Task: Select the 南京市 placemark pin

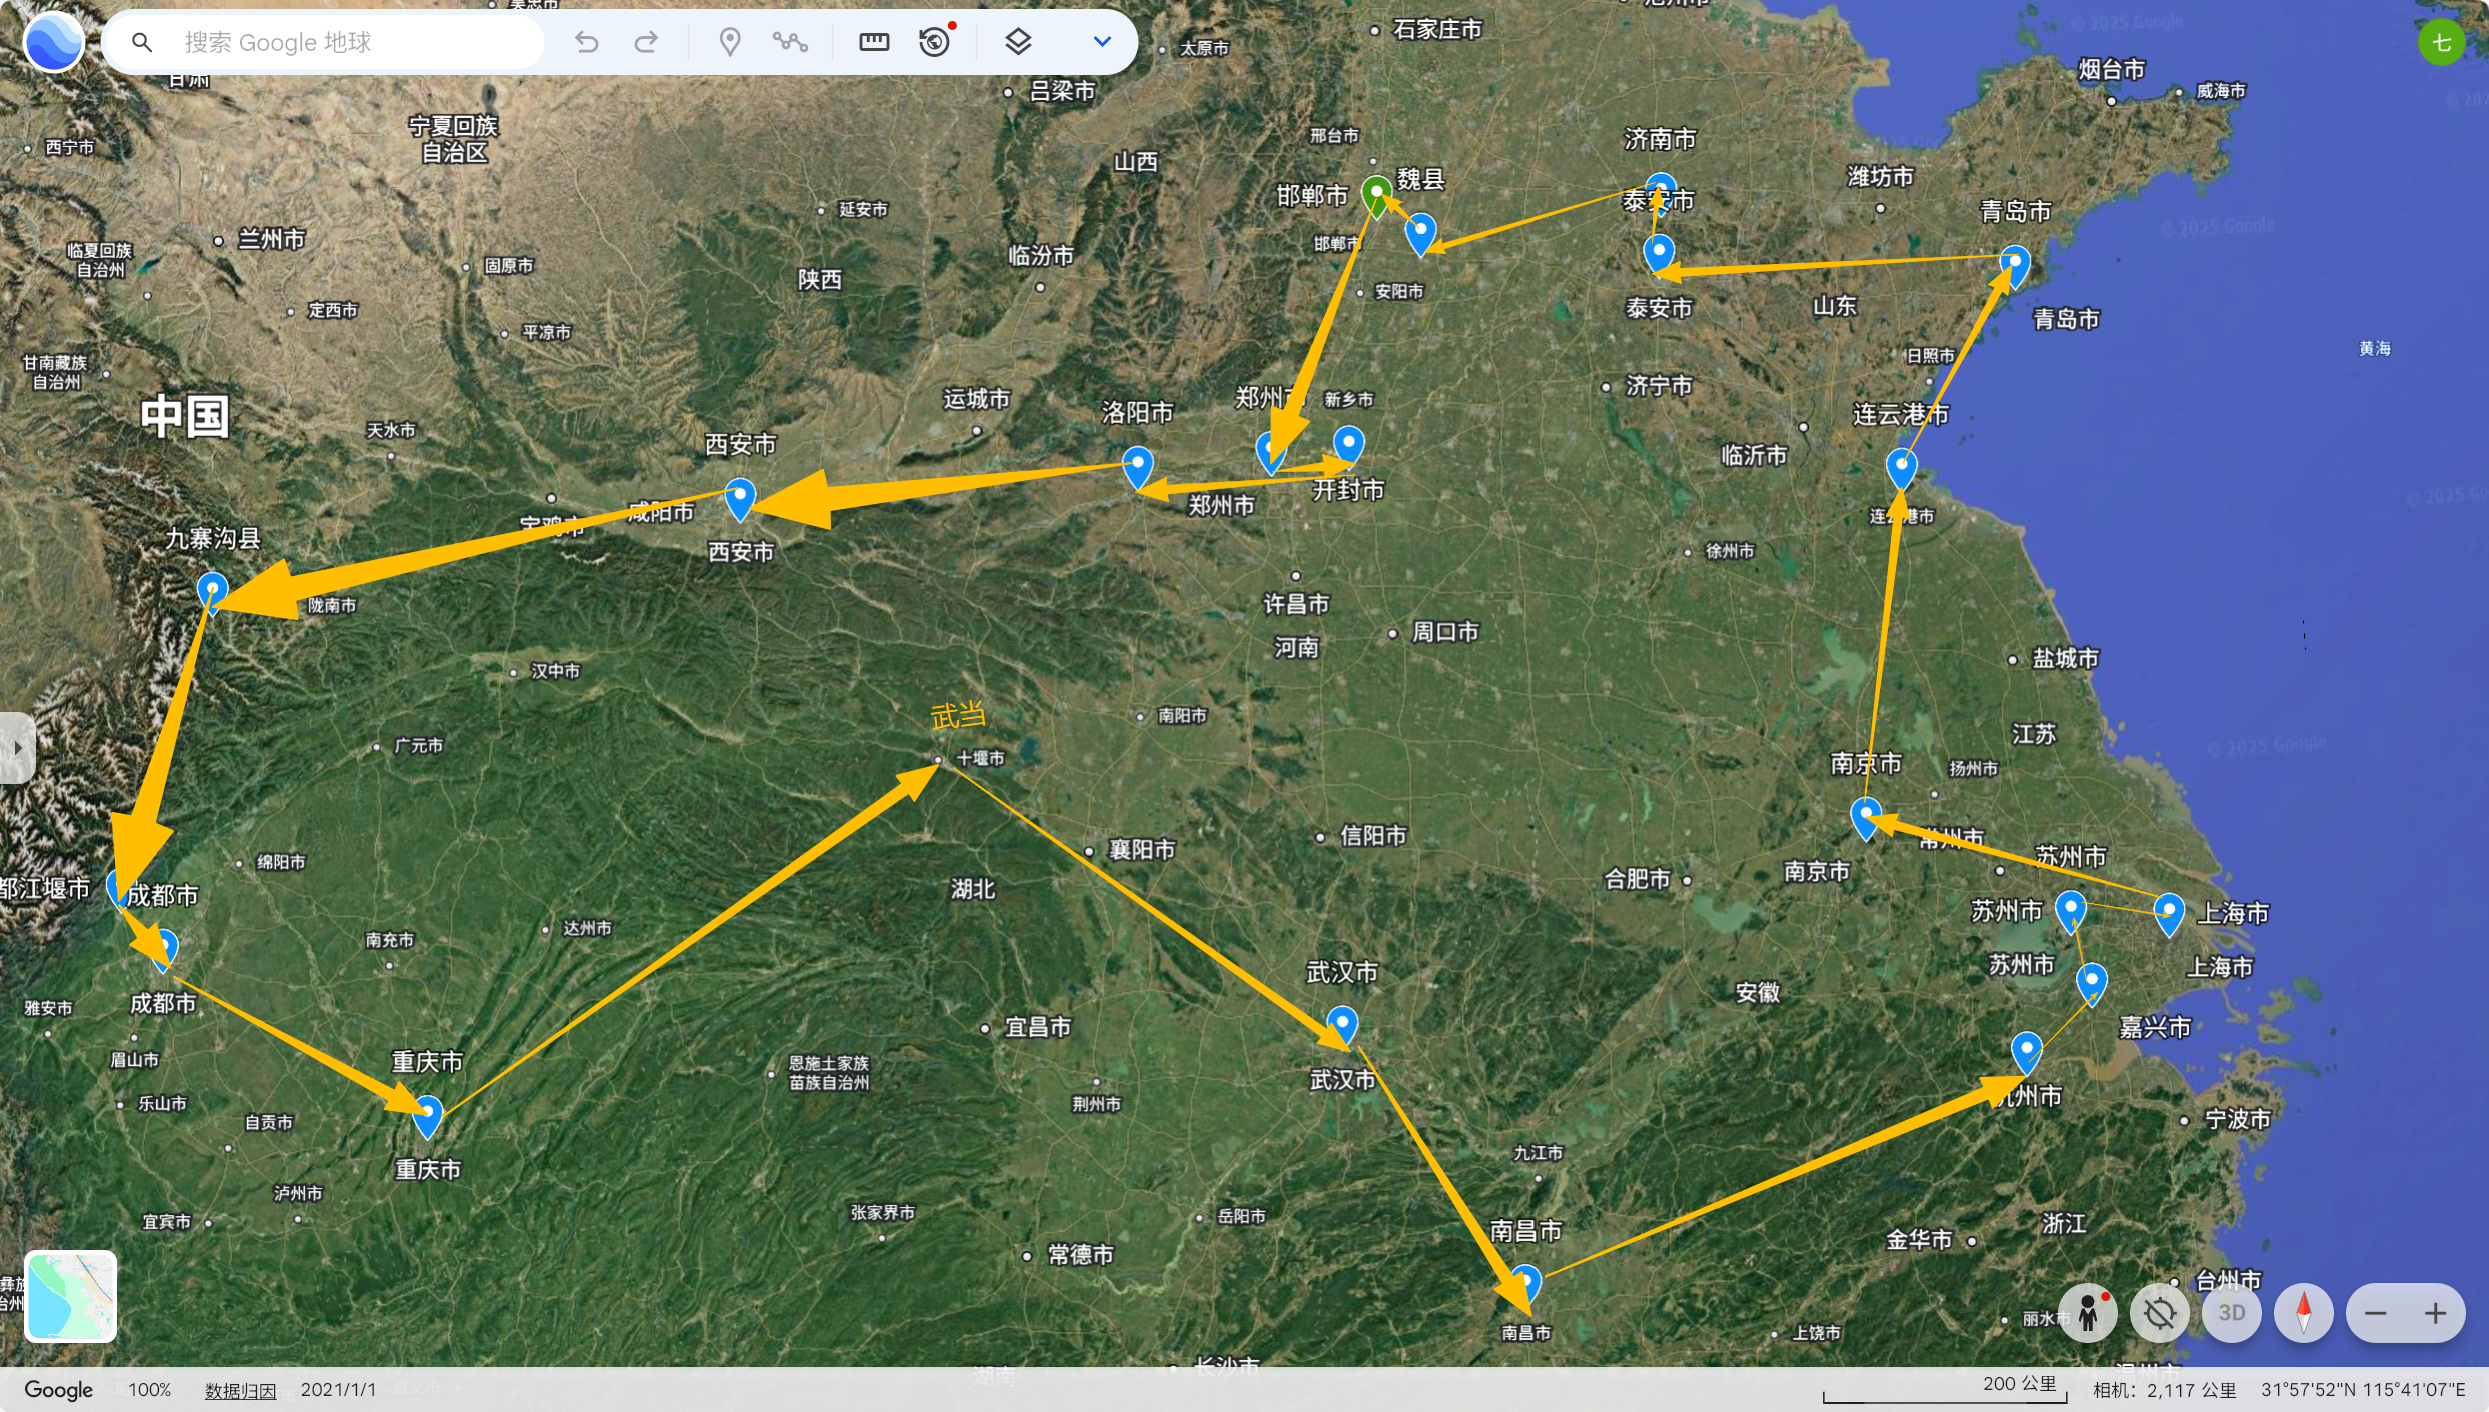Action: tap(1866, 818)
